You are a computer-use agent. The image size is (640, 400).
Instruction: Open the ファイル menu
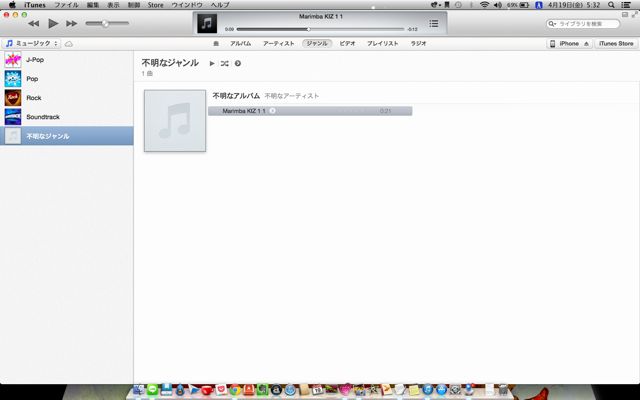pos(66,5)
